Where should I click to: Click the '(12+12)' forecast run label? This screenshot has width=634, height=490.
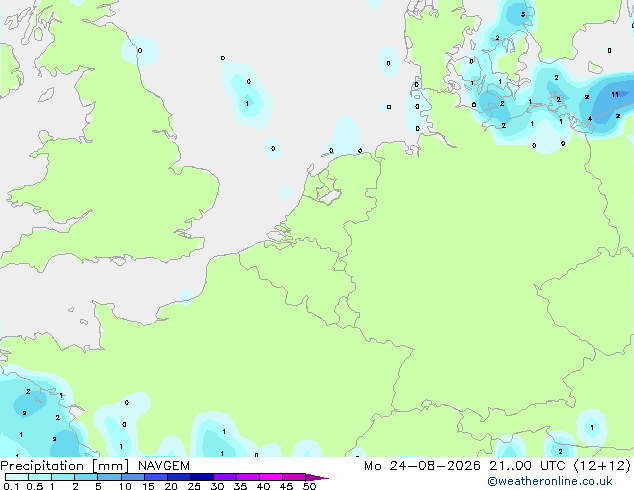click(x=602, y=466)
